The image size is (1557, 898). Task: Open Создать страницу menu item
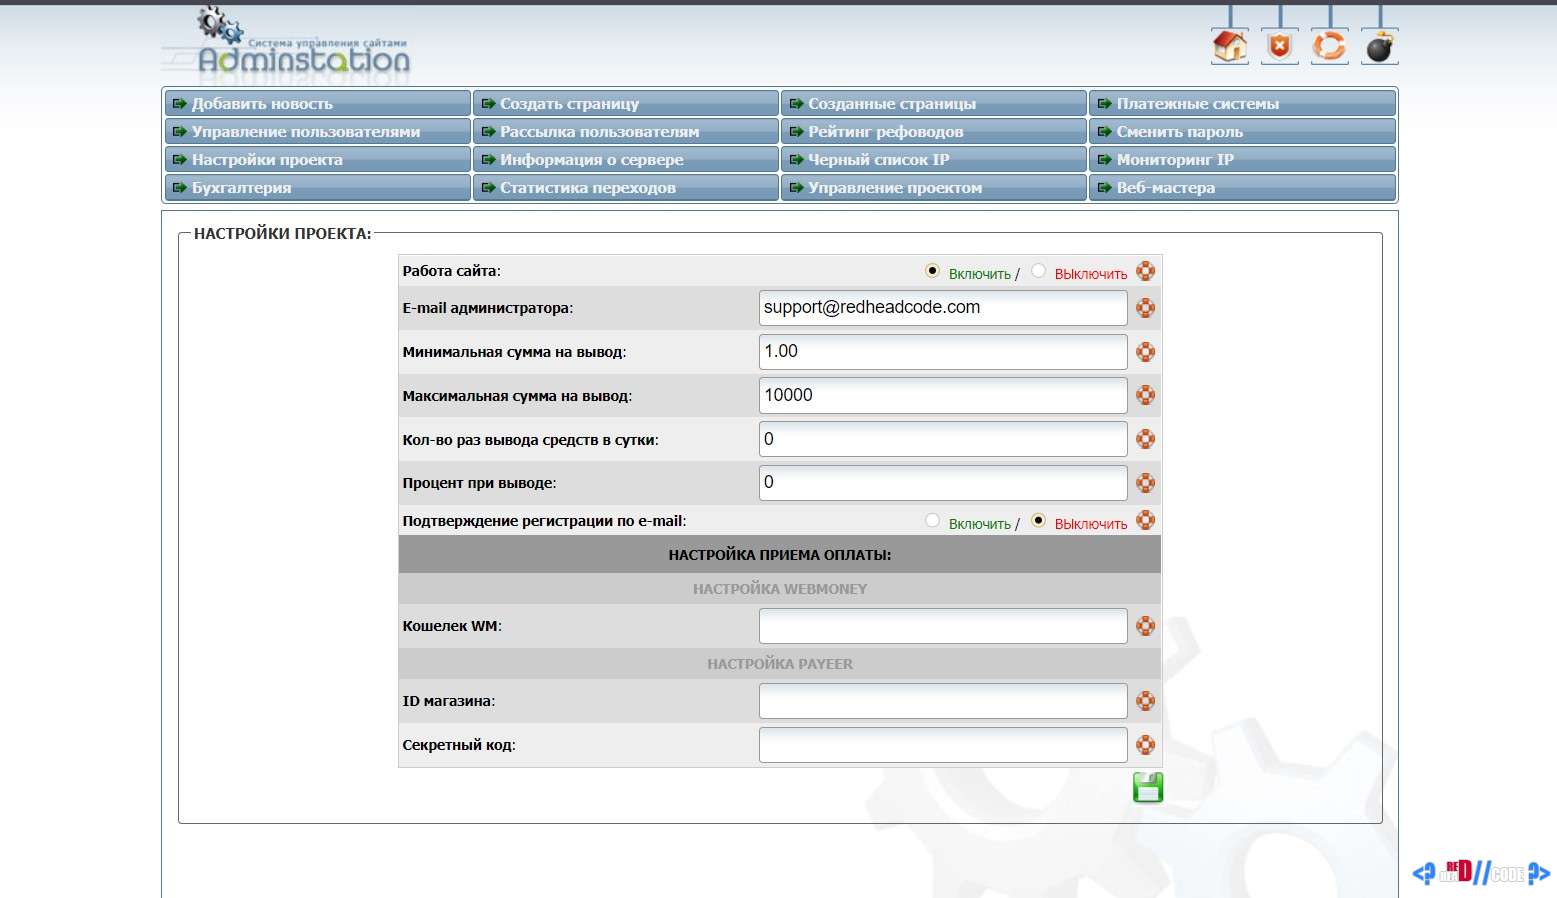626,103
